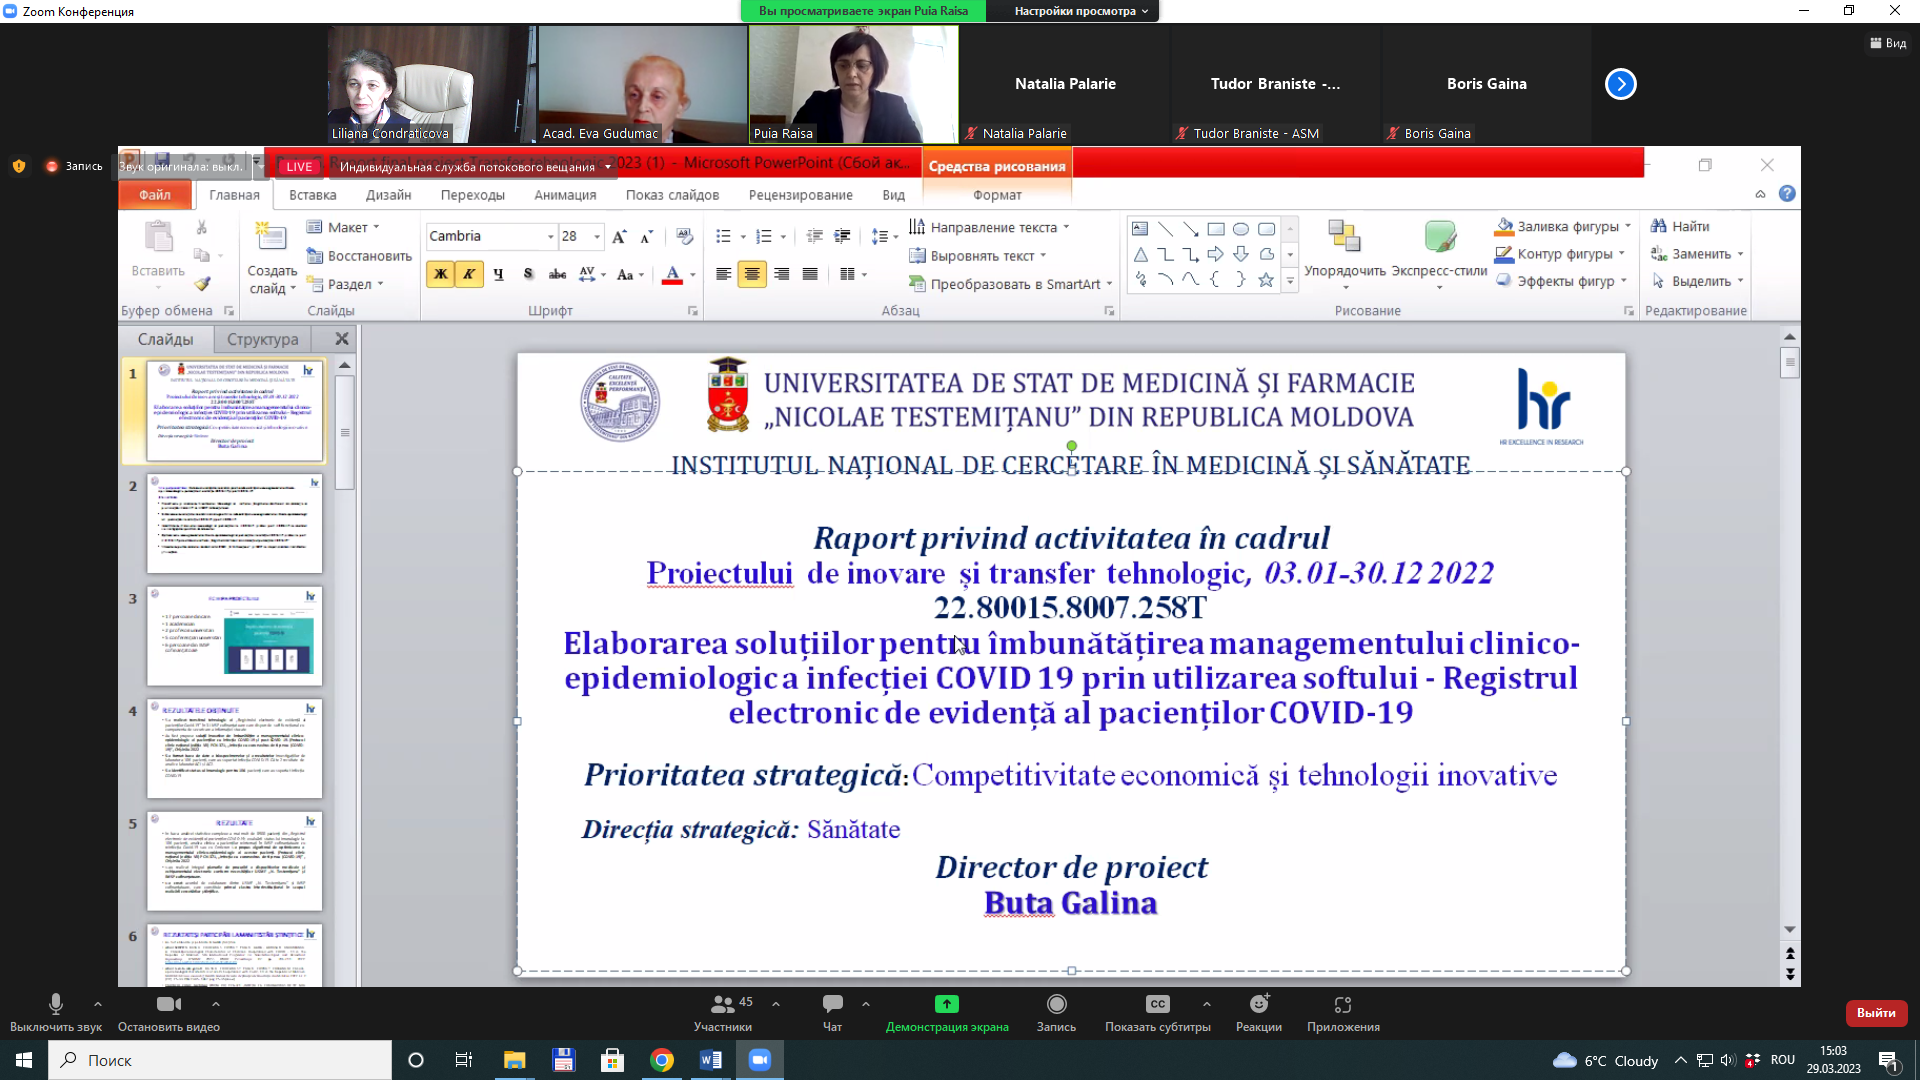The width and height of the screenshot is (1920, 1080).
Task: Create new slide (Создать слайд)
Action: tap(271, 258)
